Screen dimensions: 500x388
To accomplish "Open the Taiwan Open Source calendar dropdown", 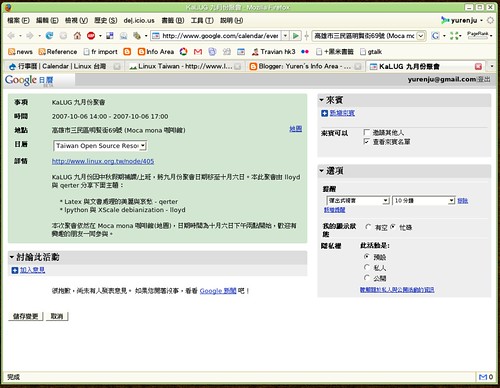I will (100, 146).
